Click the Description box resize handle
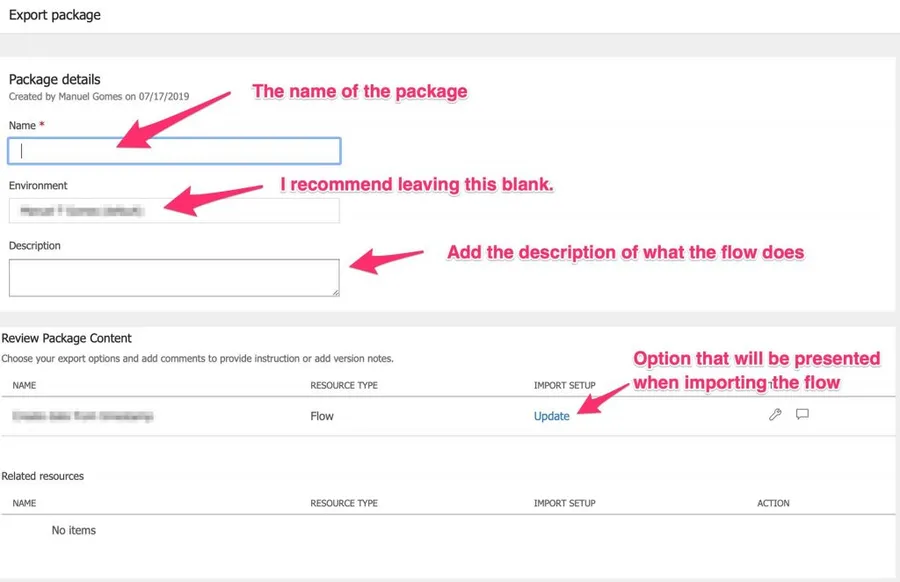900x582 pixels. click(x=335, y=292)
